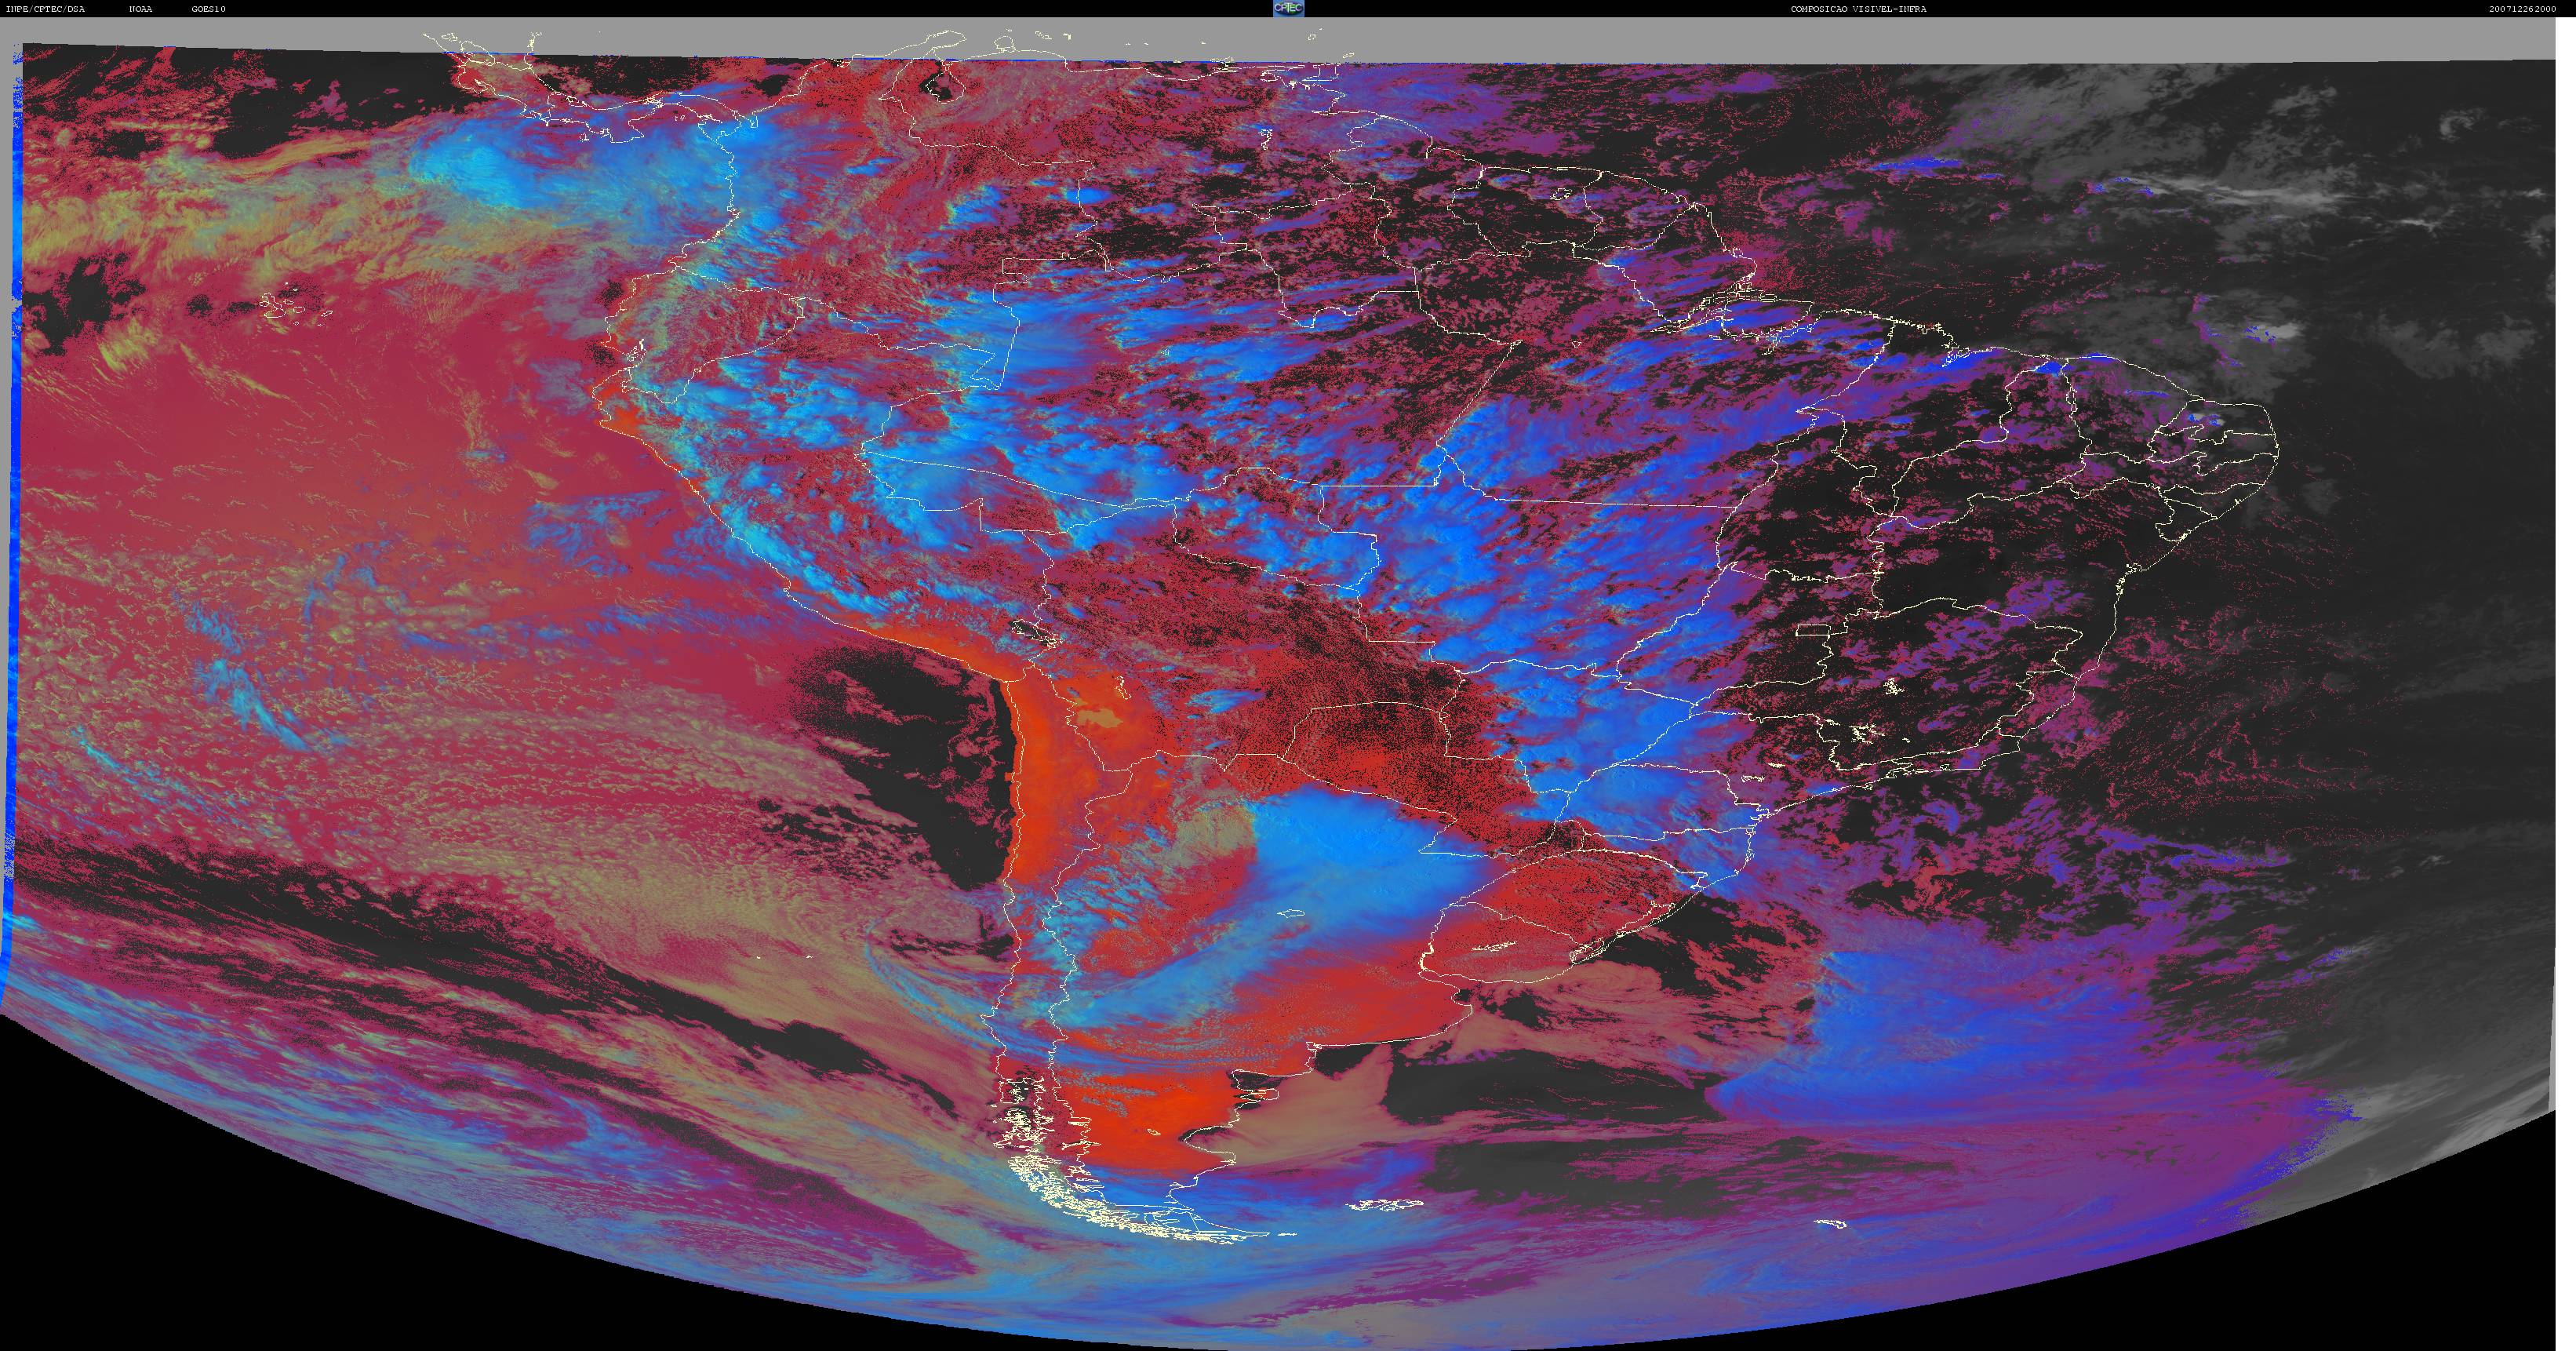Click the INPE/CPTEC/DSA header label
The height and width of the screenshot is (1351, 2576).
tap(46, 9)
